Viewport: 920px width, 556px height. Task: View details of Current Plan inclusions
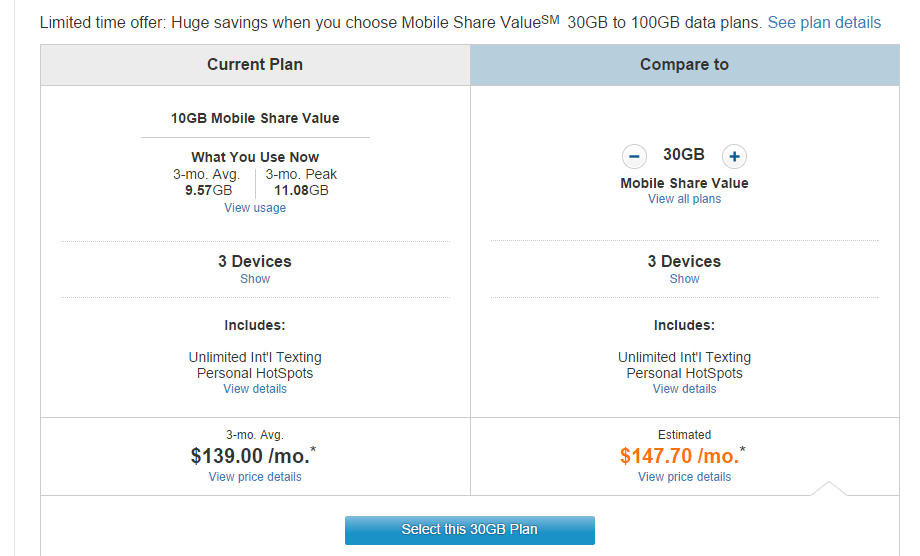255,389
